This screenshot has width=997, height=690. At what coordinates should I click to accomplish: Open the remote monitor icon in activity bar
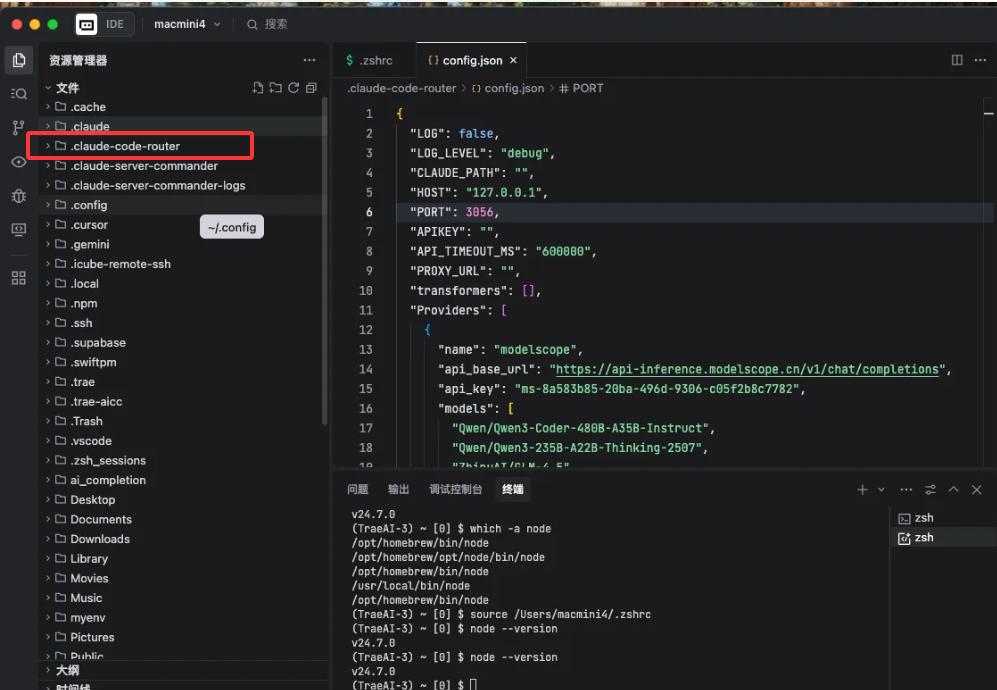point(19,230)
